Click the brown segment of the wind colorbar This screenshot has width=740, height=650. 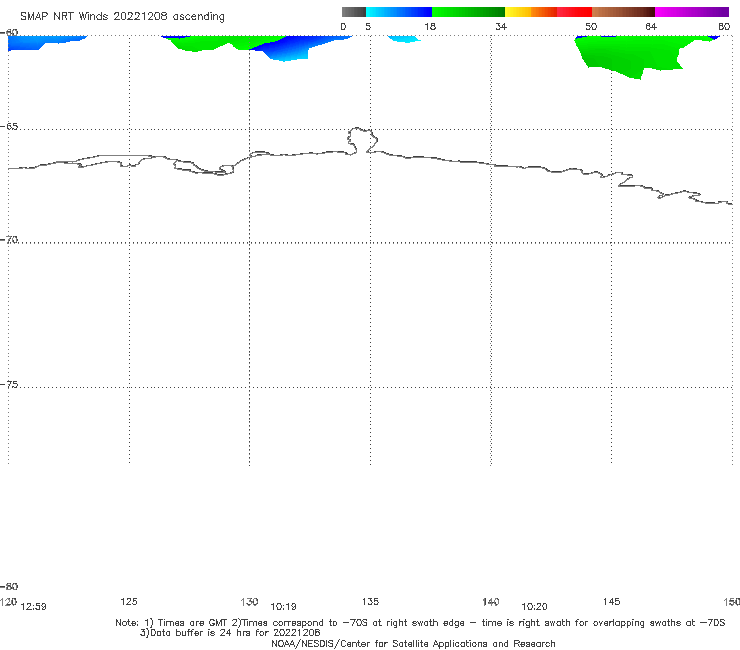tap(623, 12)
